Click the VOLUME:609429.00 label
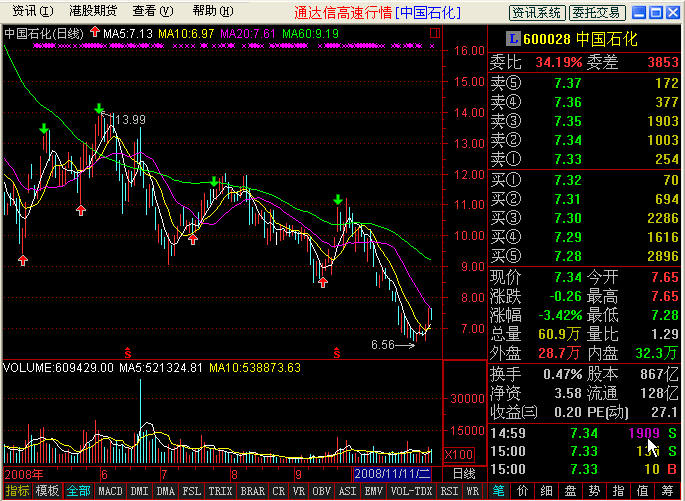This screenshot has width=685, height=501. (x=58, y=368)
